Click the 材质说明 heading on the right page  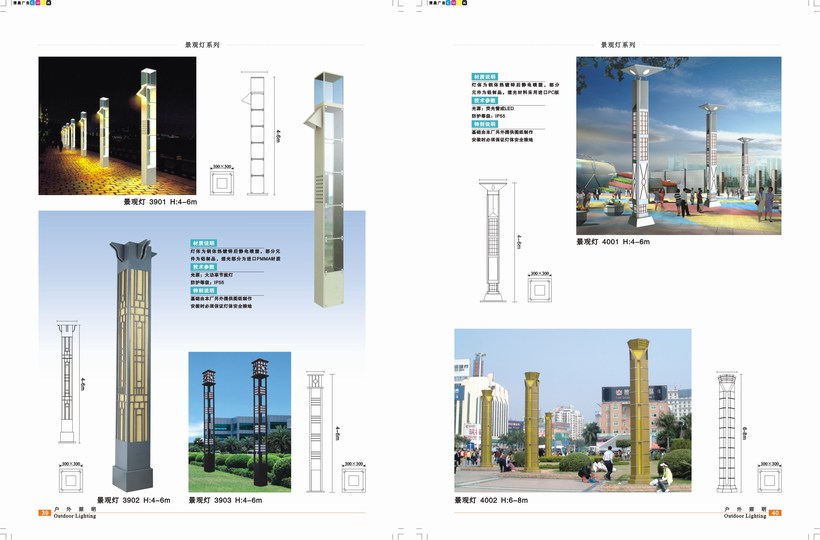pos(485,76)
